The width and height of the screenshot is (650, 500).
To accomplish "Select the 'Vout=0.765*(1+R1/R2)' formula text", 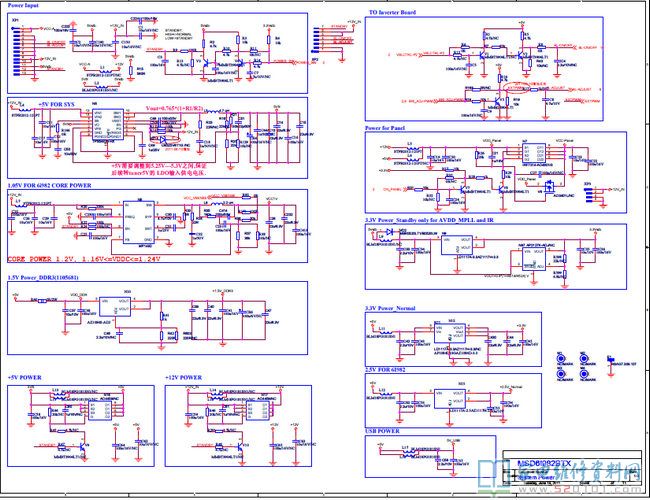I will (175, 108).
